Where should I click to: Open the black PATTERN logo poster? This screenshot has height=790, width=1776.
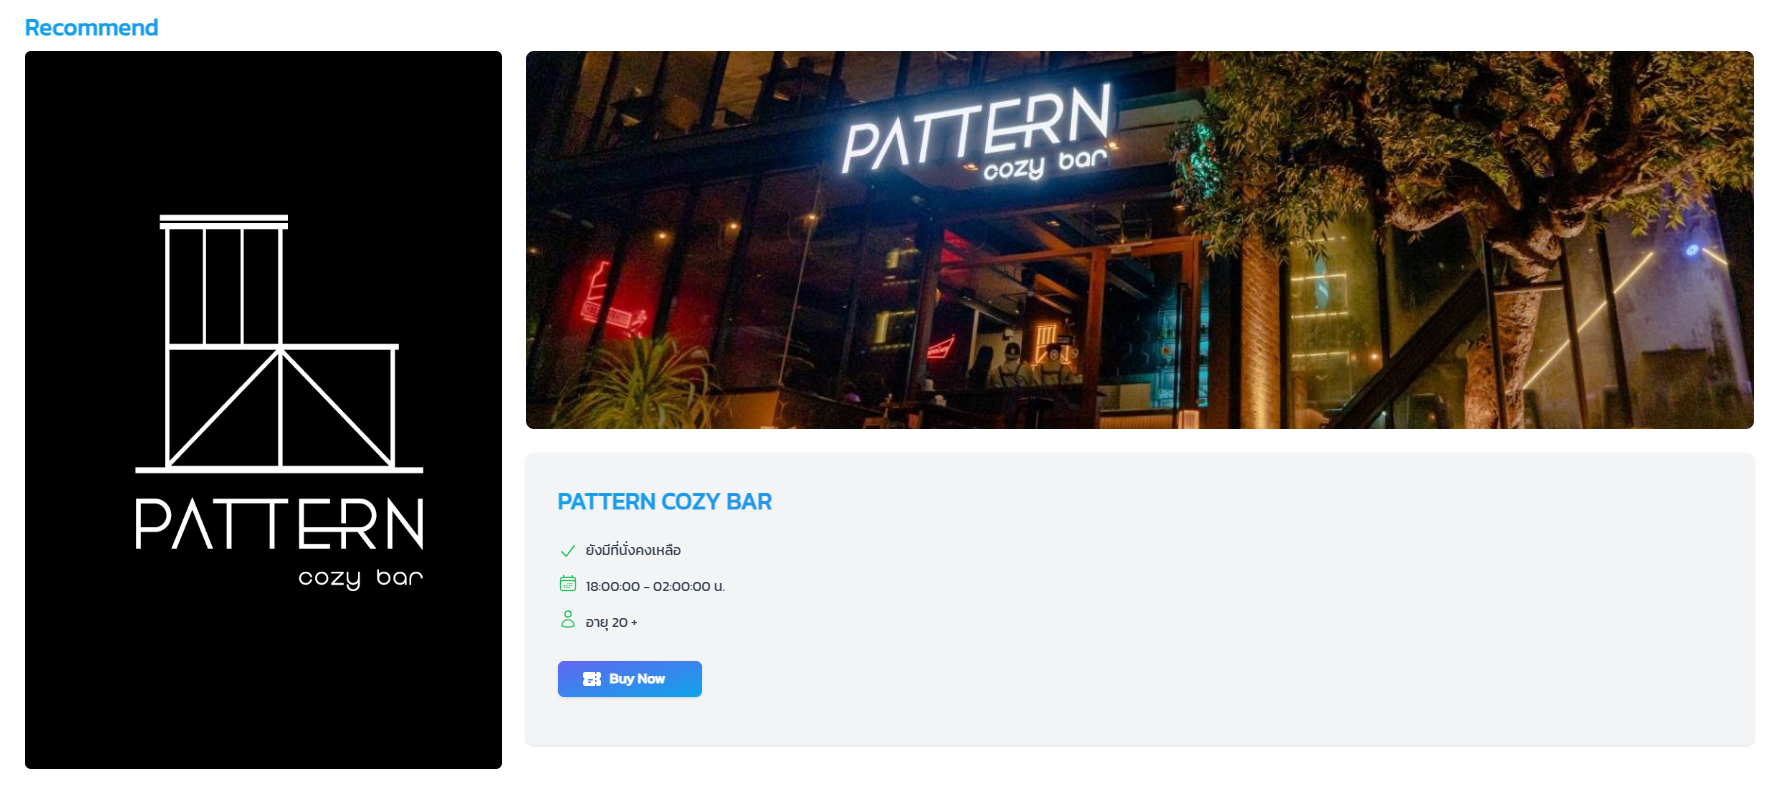263,410
